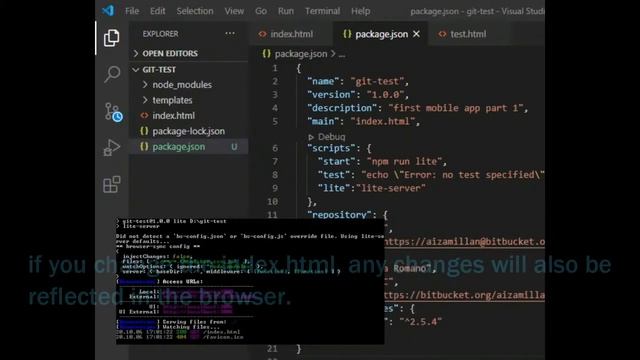Image resolution: width=640 pixels, height=360 pixels.
Task: Open the Go menu
Action: coord(261,11)
